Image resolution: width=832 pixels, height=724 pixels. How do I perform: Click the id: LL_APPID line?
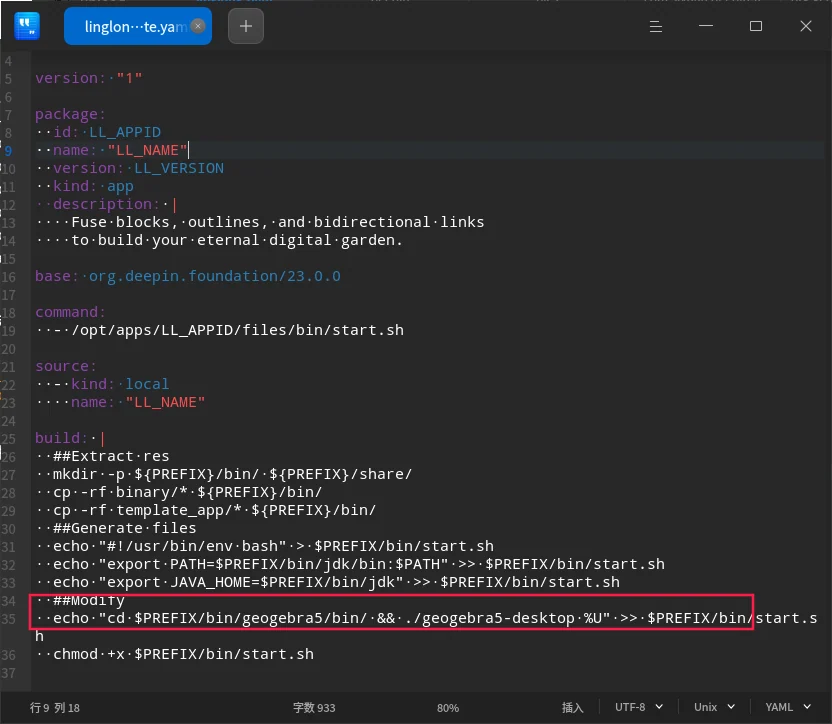click(x=99, y=132)
